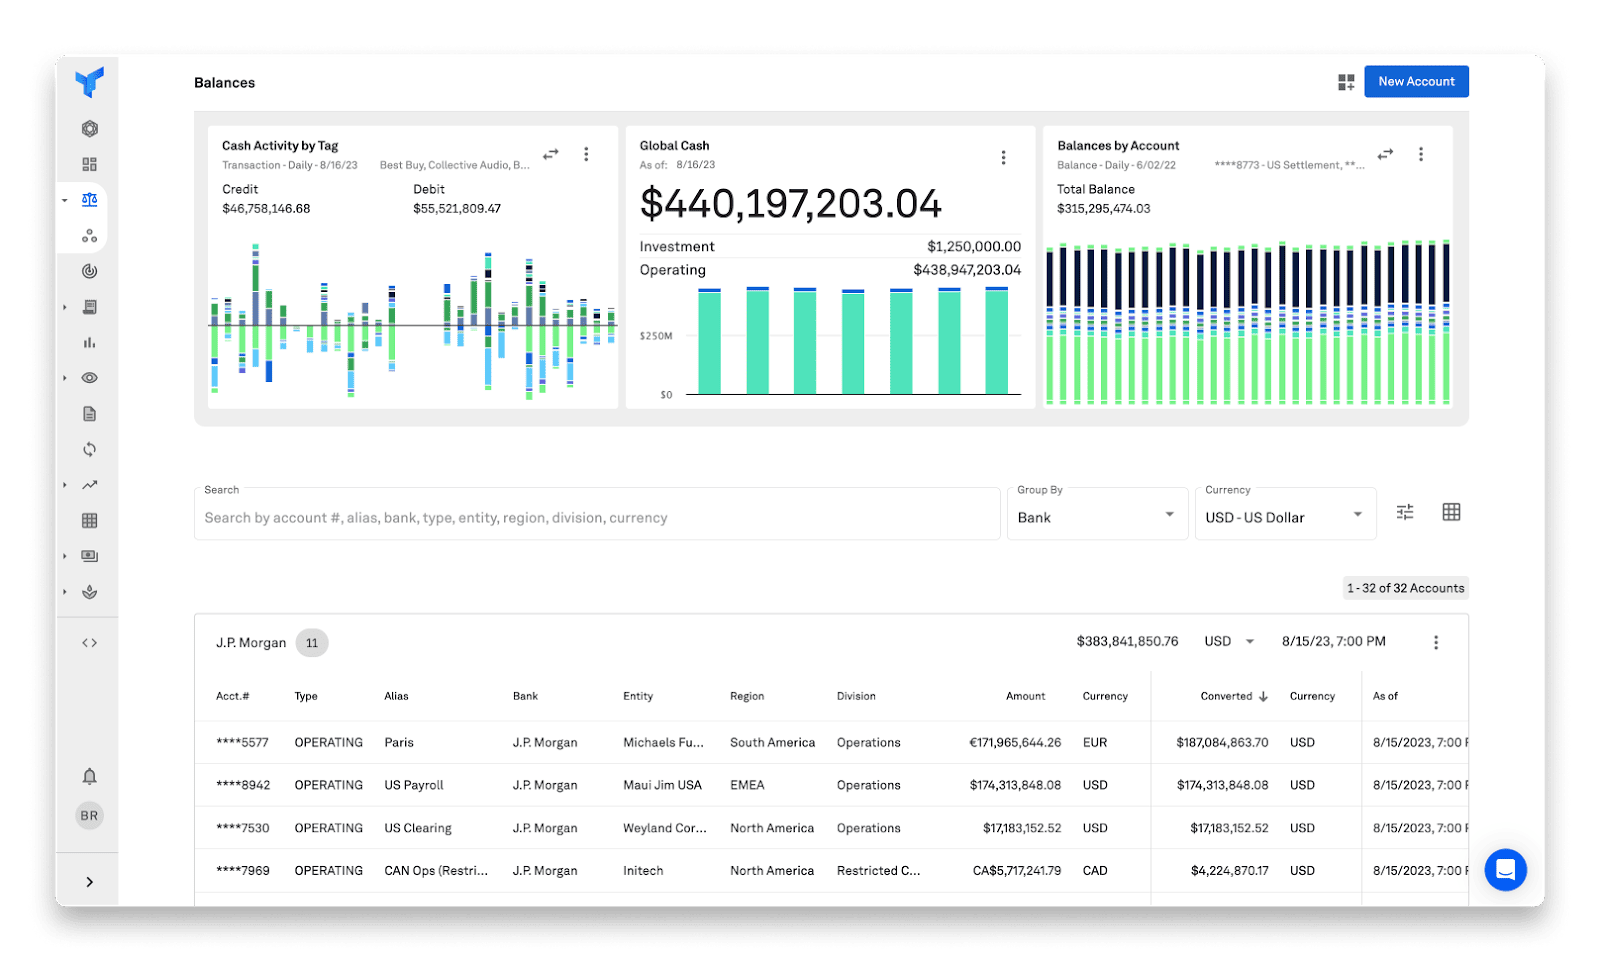Open the notifications bell in sidebar
The height and width of the screenshot is (962, 1600).
tap(90, 777)
